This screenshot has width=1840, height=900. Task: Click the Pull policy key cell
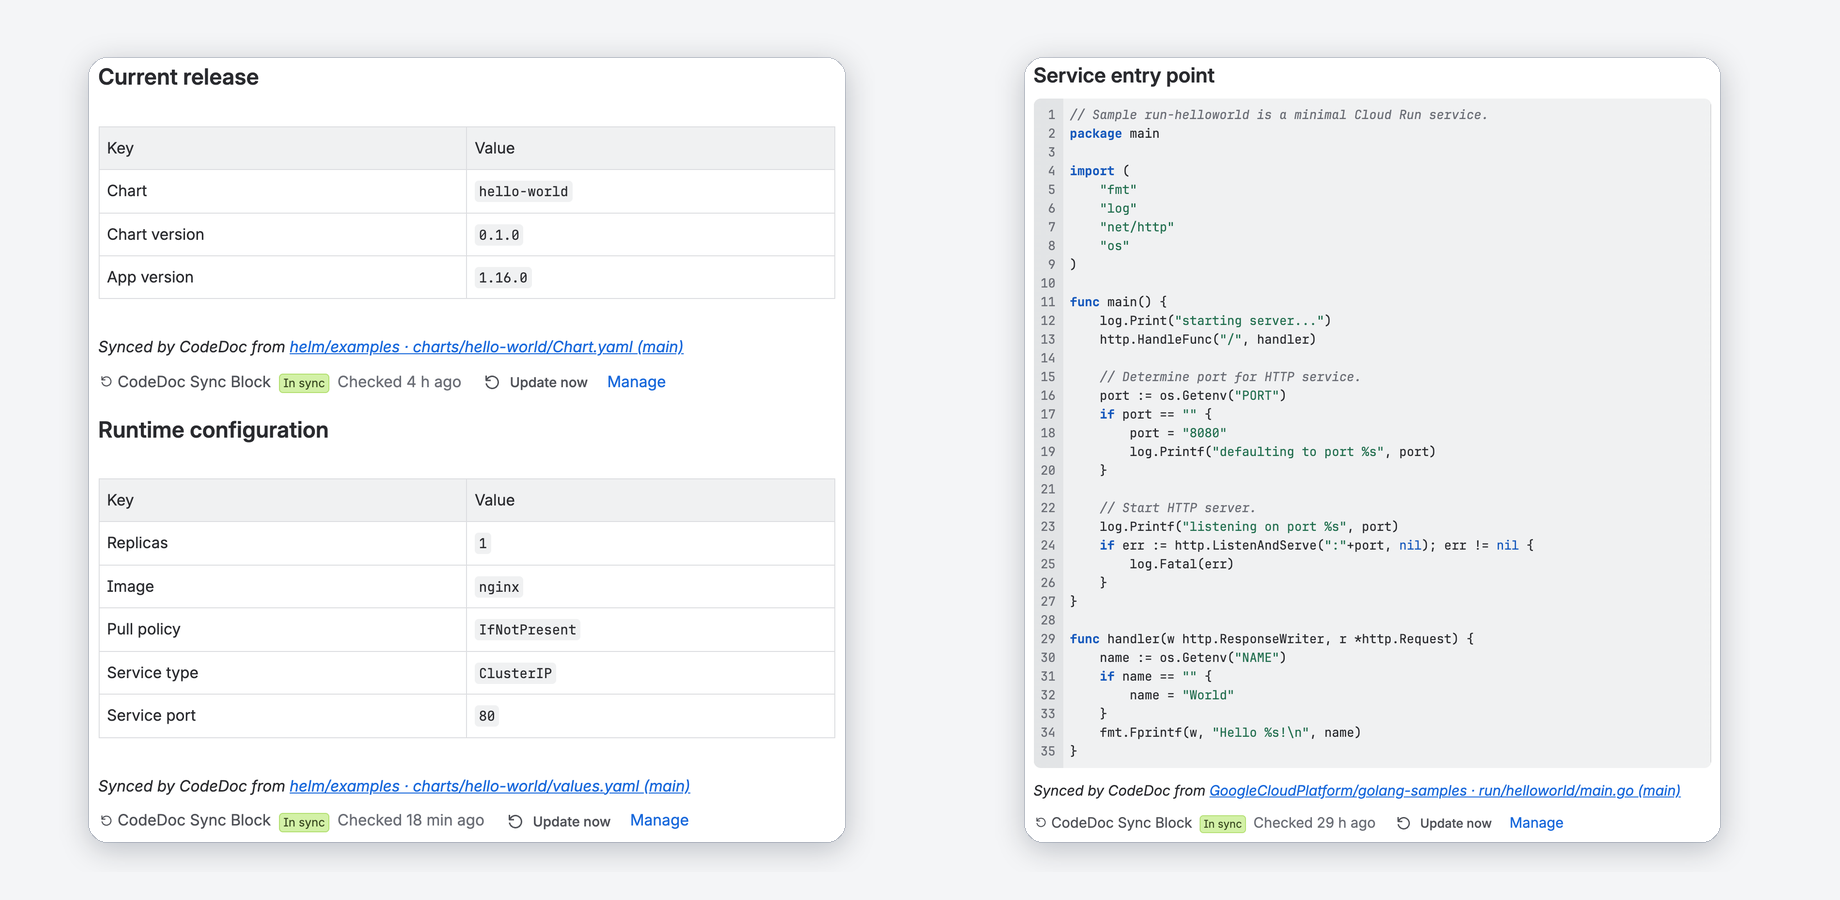click(283, 629)
